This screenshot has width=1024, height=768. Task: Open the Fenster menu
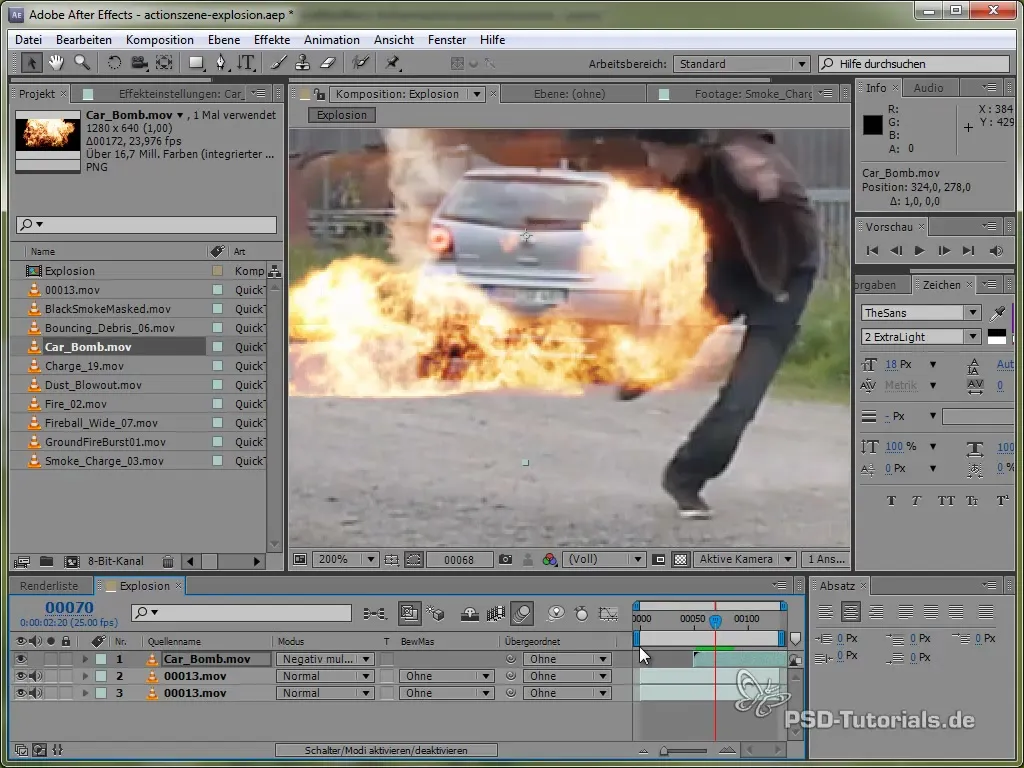click(447, 40)
